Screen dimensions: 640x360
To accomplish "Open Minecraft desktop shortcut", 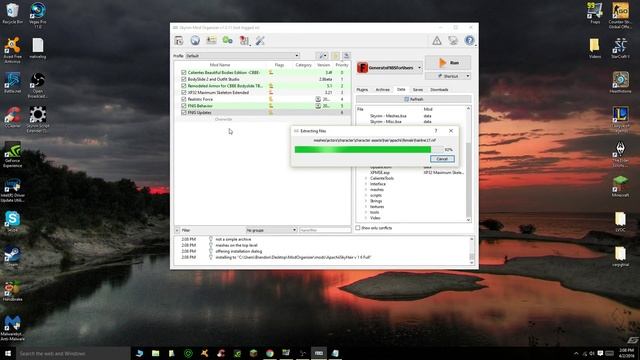I will click(620, 187).
